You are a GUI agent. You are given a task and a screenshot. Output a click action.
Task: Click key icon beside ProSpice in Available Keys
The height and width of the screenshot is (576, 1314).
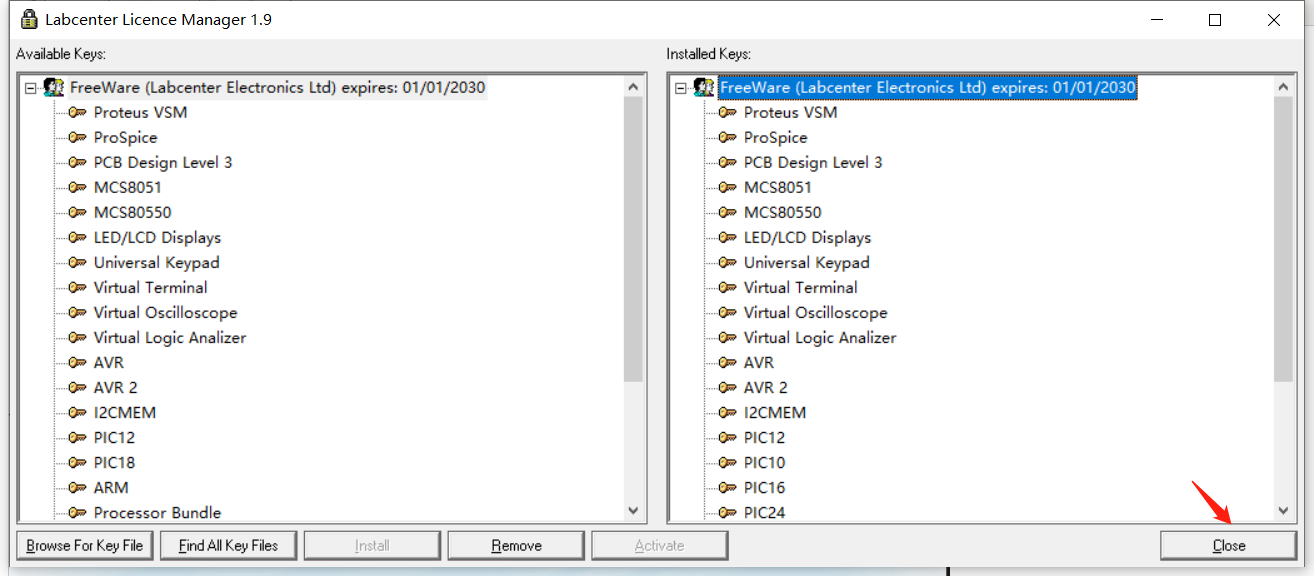tap(77, 137)
